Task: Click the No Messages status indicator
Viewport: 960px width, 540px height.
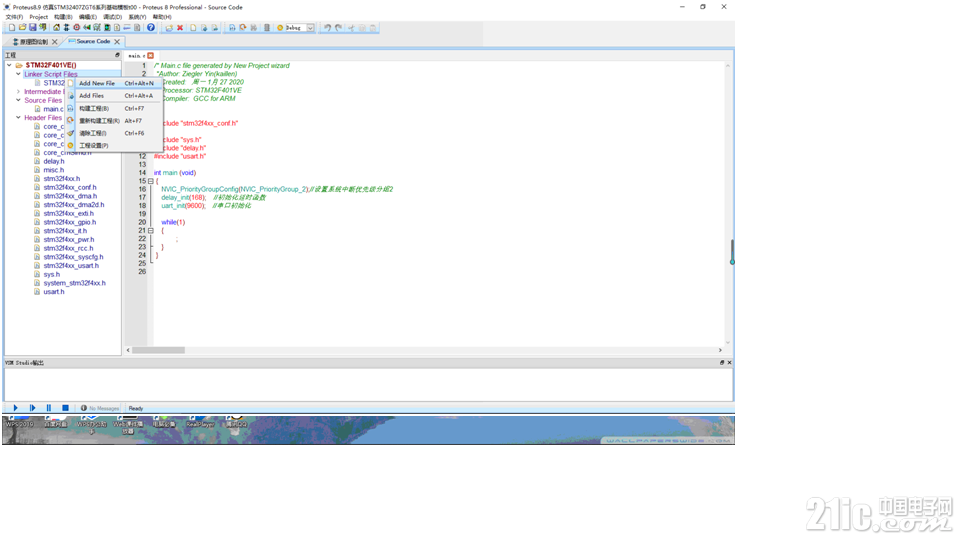Action: click(100, 408)
